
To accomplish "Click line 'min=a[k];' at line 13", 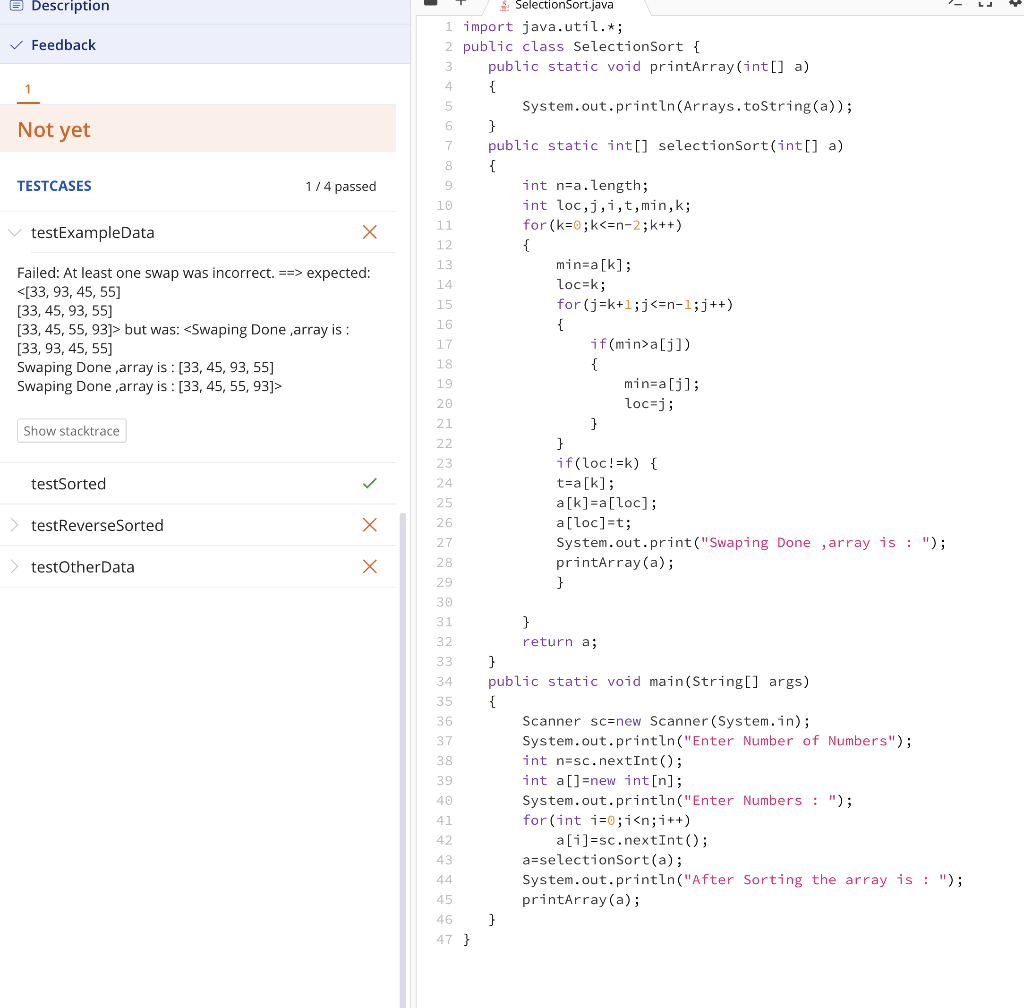I will [594, 265].
